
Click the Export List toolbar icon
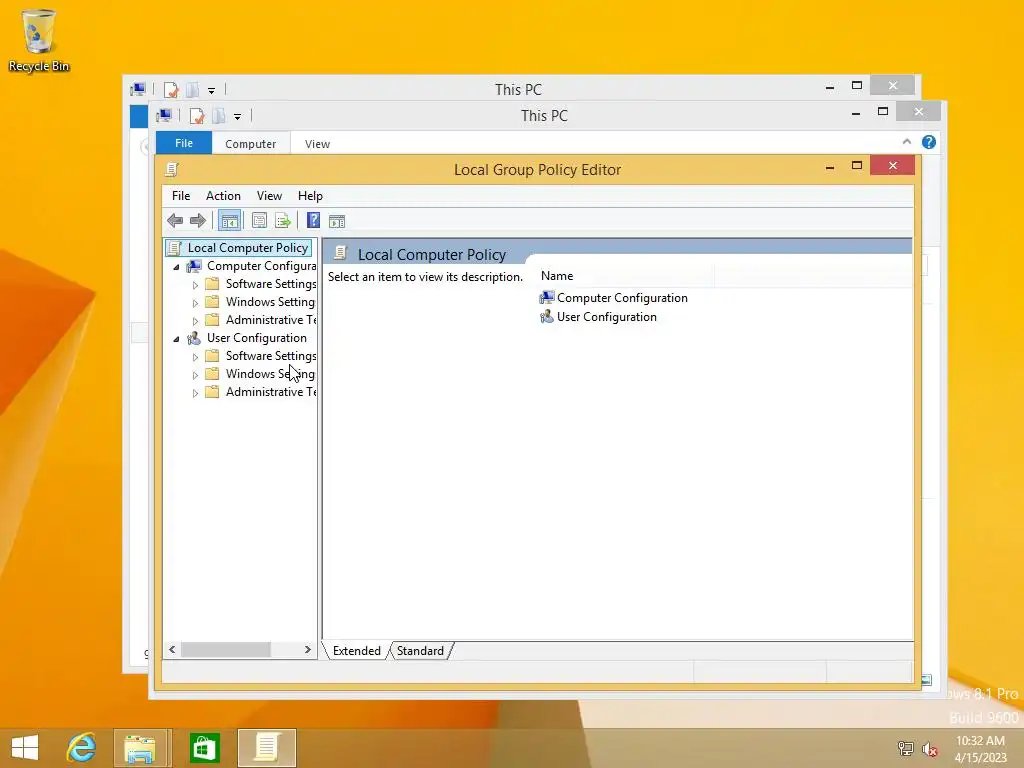point(283,221)
